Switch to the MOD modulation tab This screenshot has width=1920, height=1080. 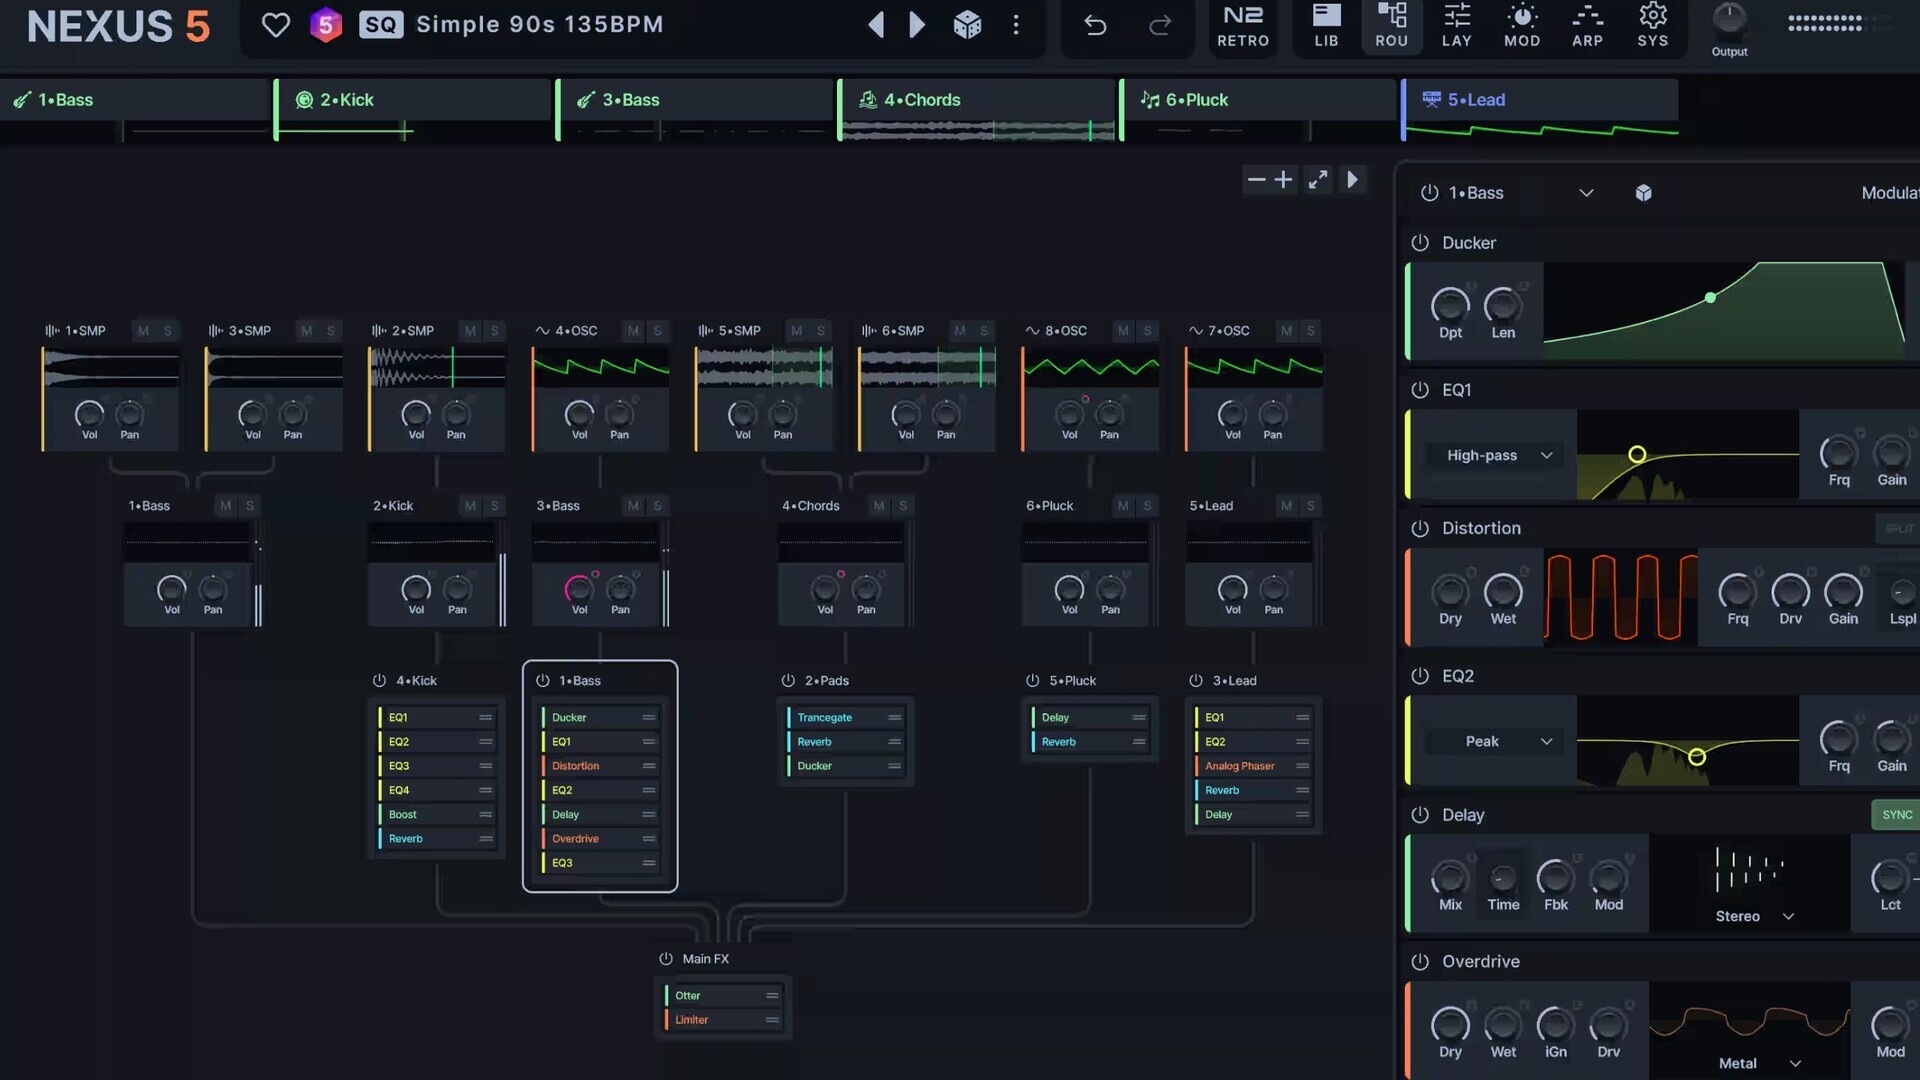1522,26
